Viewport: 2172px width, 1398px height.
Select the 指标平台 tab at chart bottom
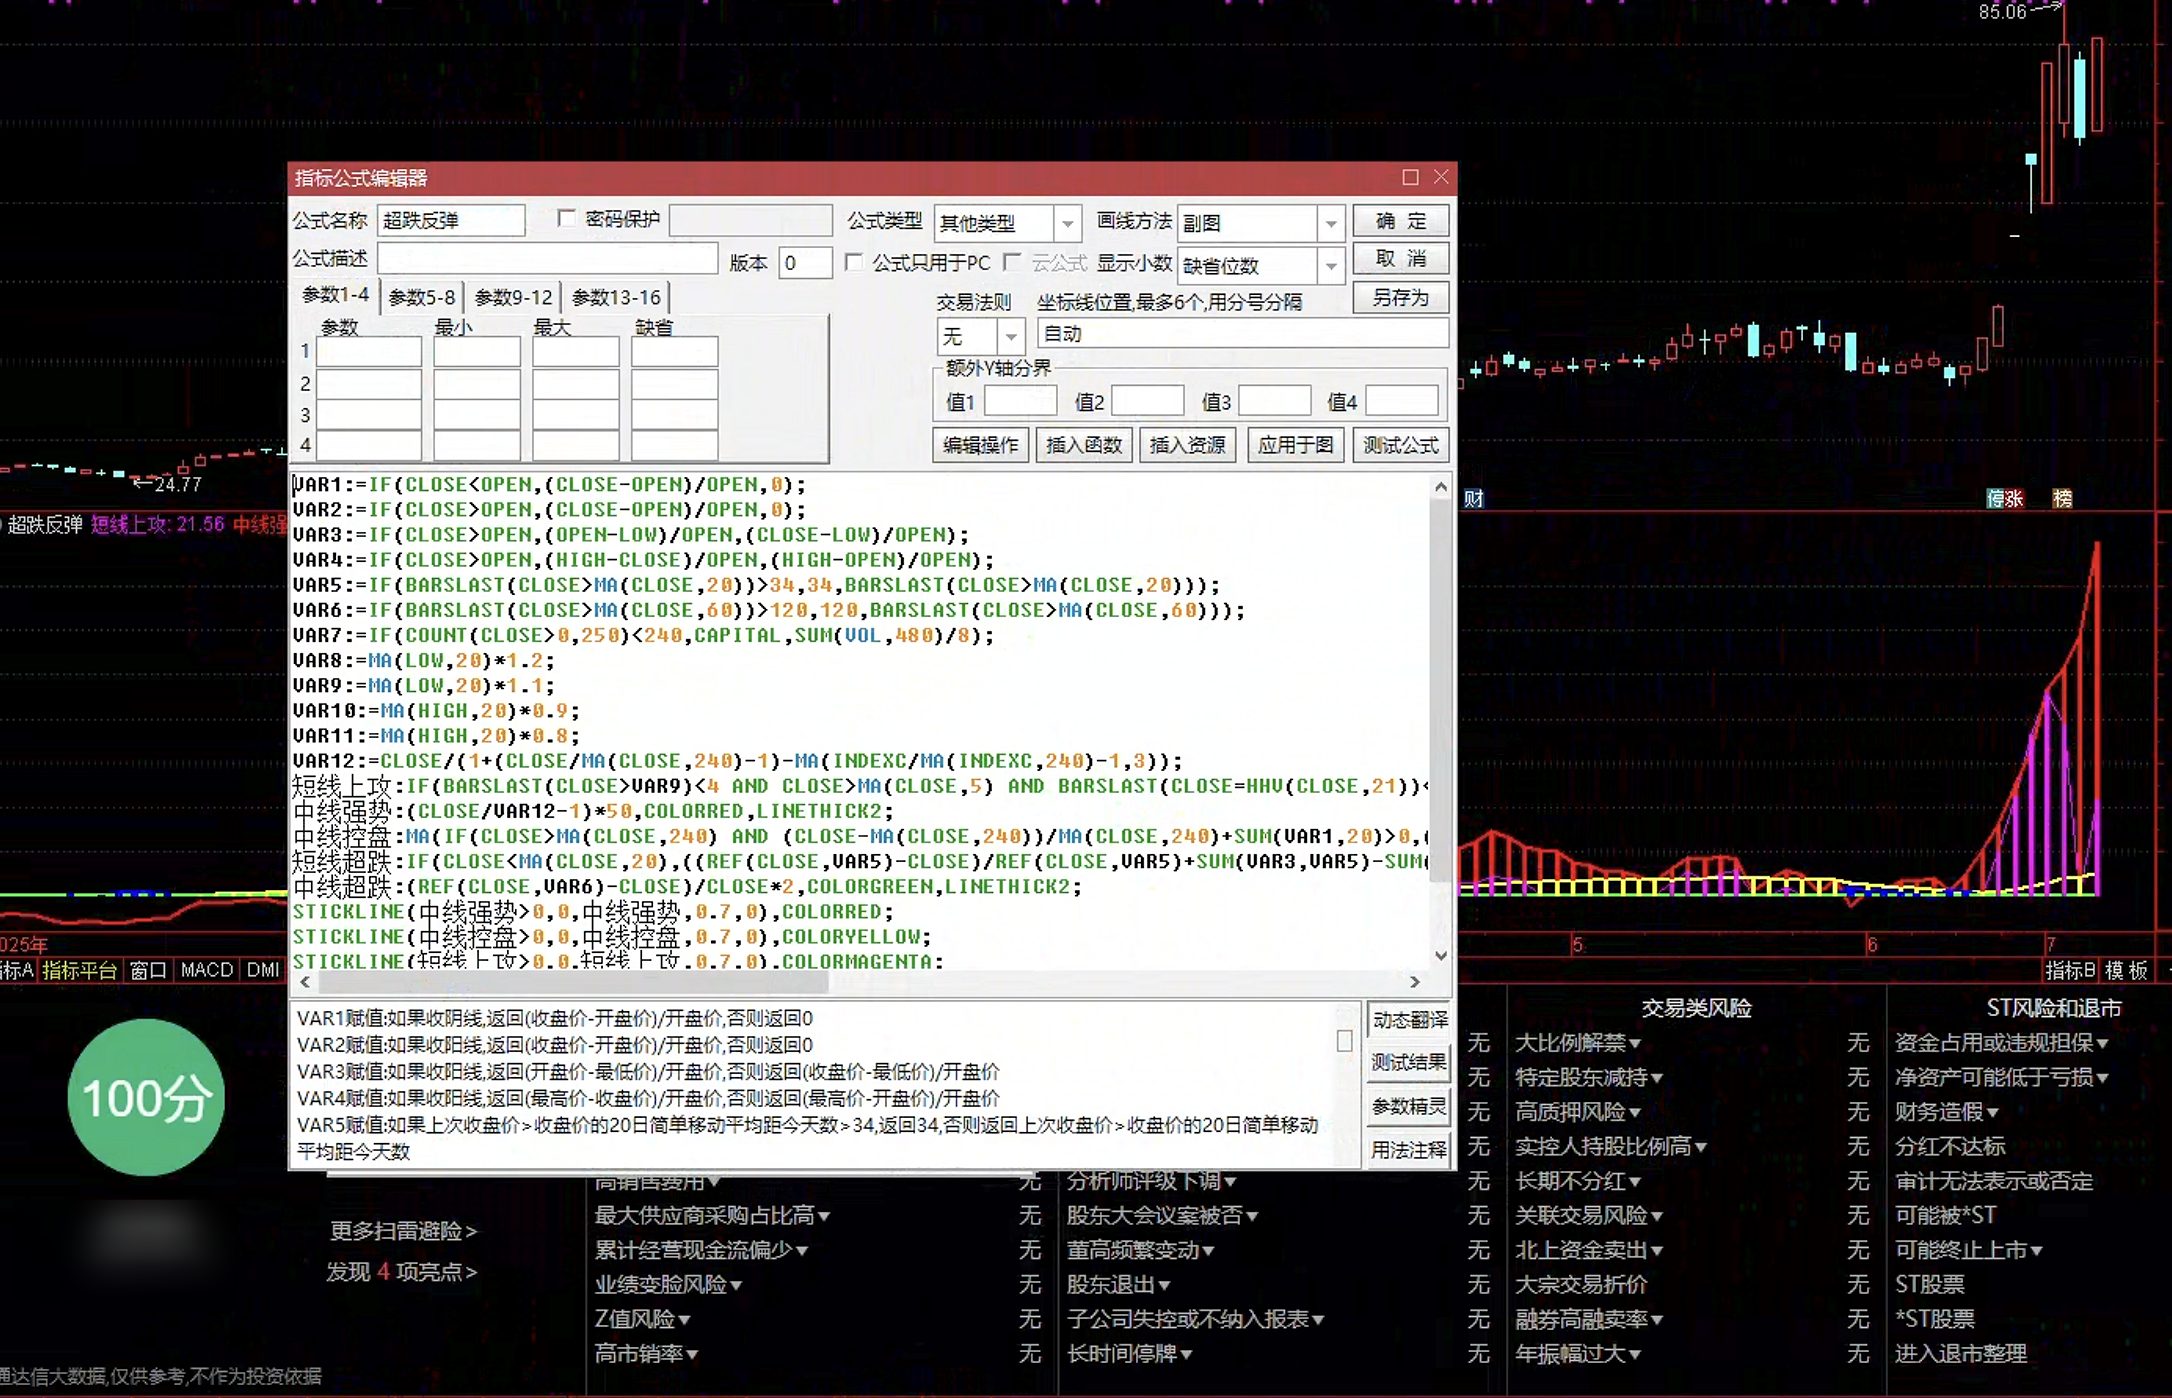pyautogui.click(x=80, y=970)
